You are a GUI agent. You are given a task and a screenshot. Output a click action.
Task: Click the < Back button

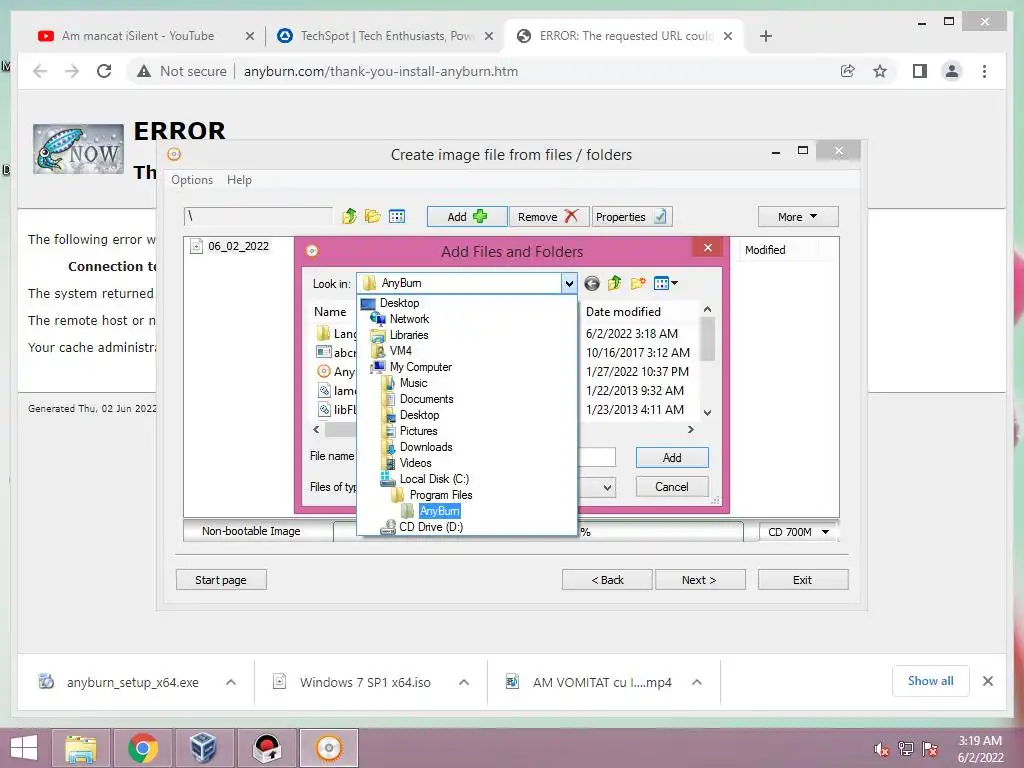[x=607, y=580]
